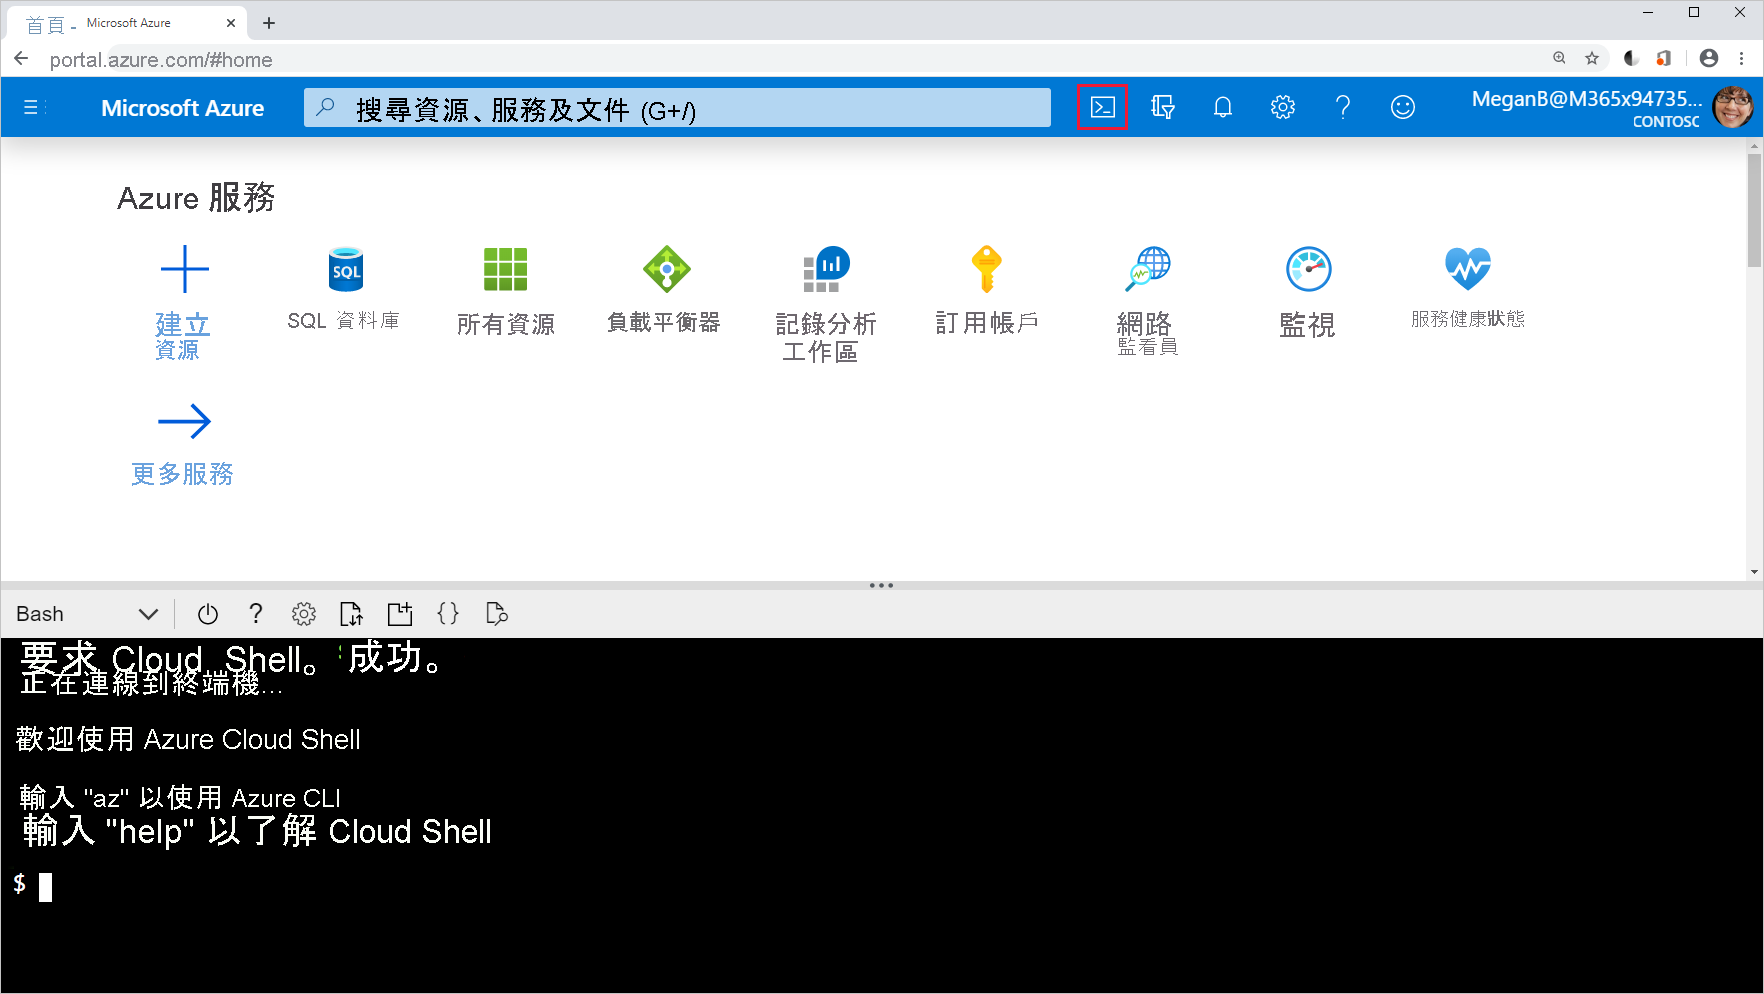This screenshot has width=1764, height=994.
Task: Click the browser back arrow
Action: pyautogui.click(x=21, y=59)
